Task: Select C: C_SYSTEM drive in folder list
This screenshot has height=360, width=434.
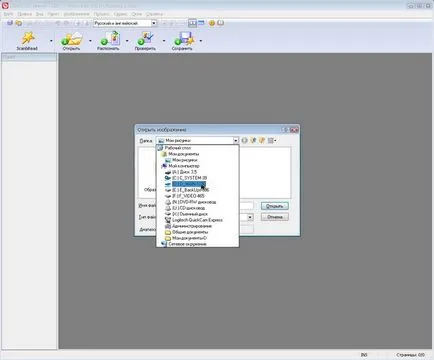Action: pyautogui.click(x=189, y=178)
